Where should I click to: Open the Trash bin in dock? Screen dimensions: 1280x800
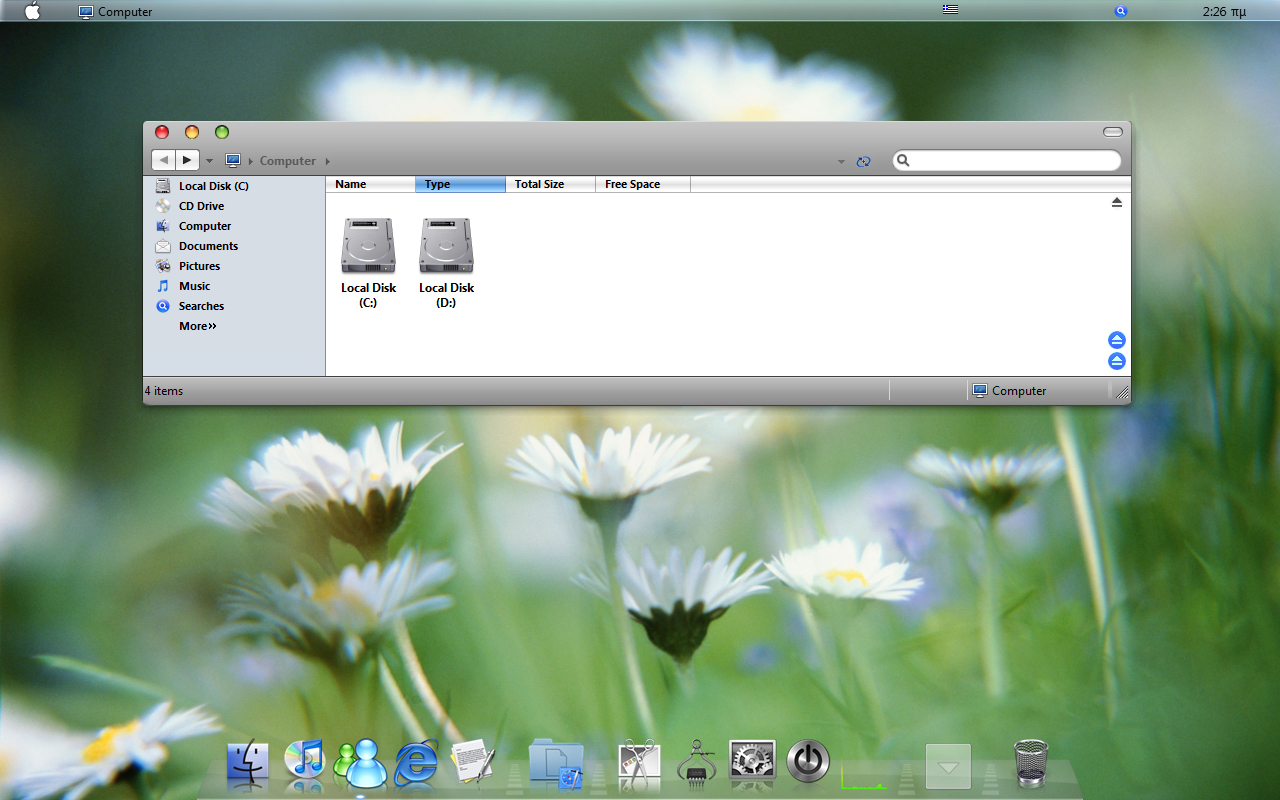pyautogui.click(x=1030, y=762)
